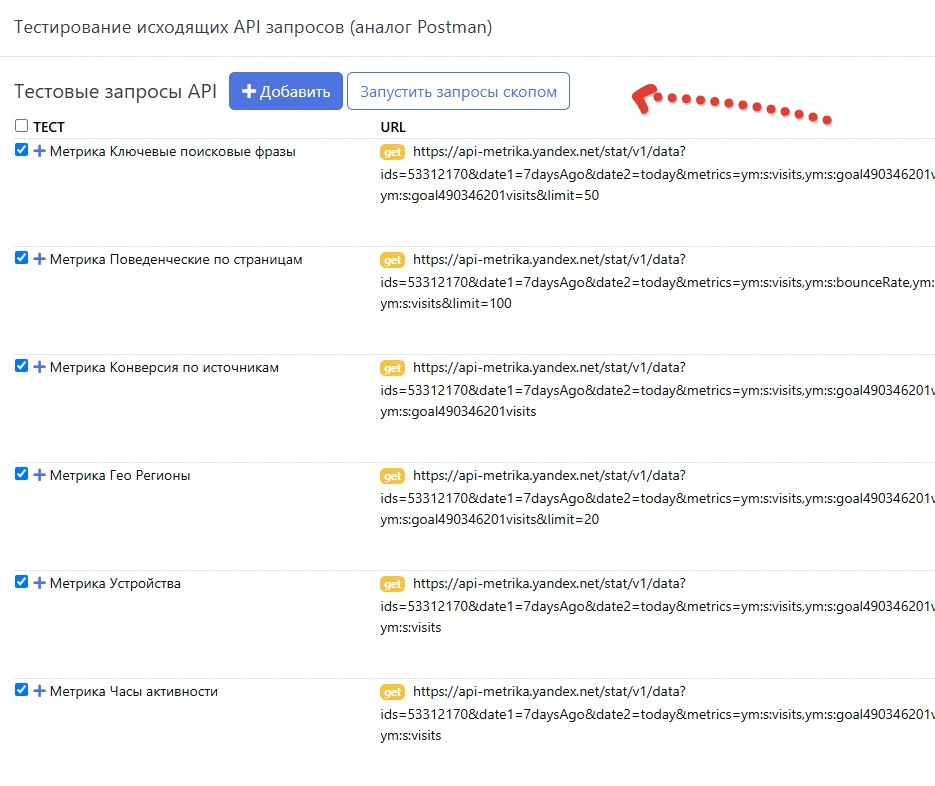Uncheck Метрика Ключевые поисковые фразы checkbox
Screen dimensions: 935x786
coord(21,150)
